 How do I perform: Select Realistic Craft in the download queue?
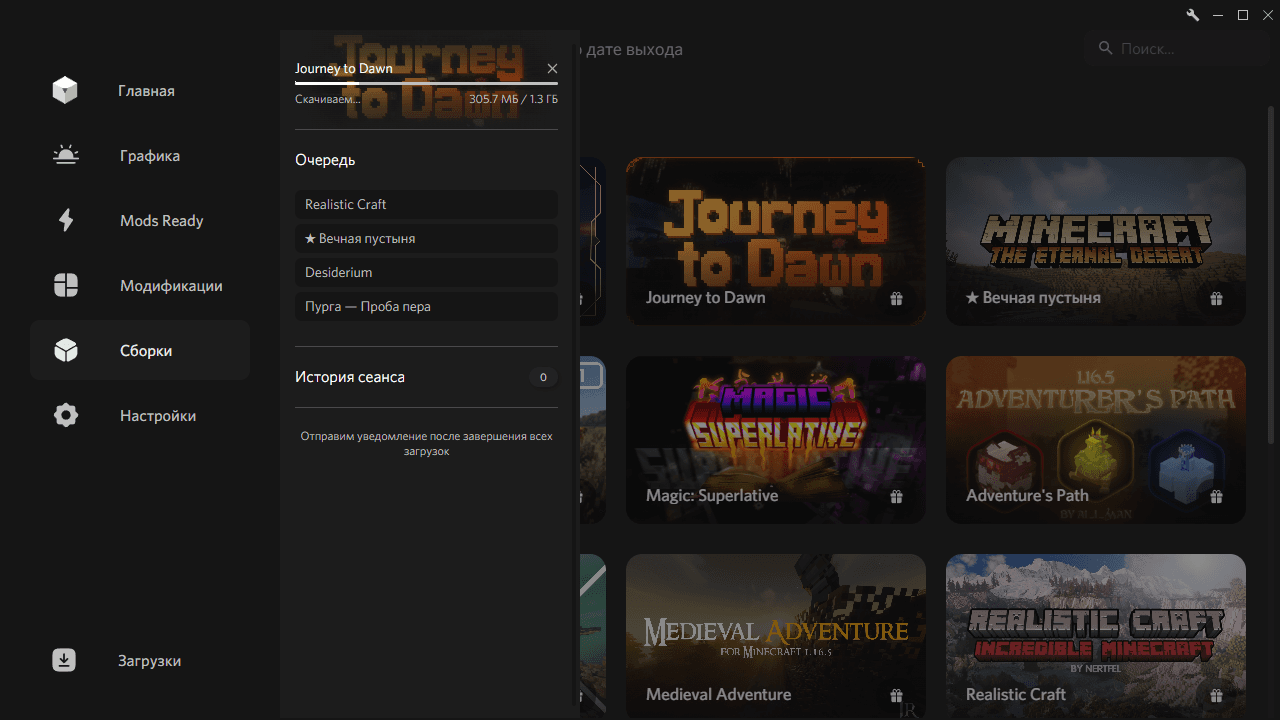[426, 204]
